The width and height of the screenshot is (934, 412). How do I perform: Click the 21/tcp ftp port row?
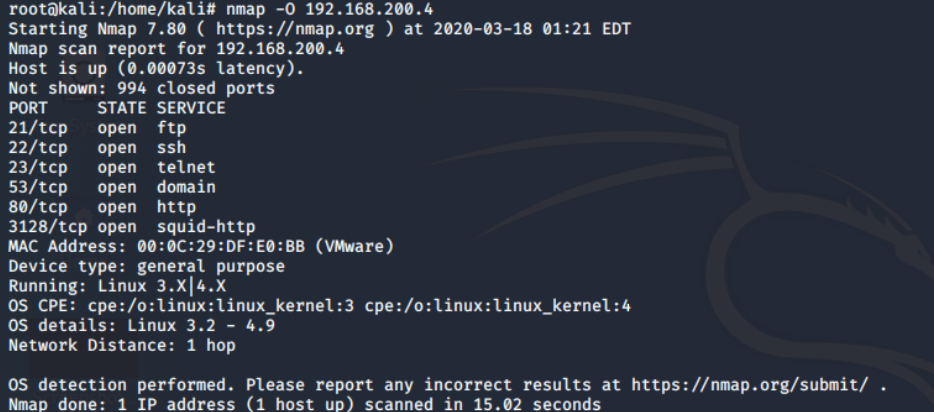[x=98, y=128]
